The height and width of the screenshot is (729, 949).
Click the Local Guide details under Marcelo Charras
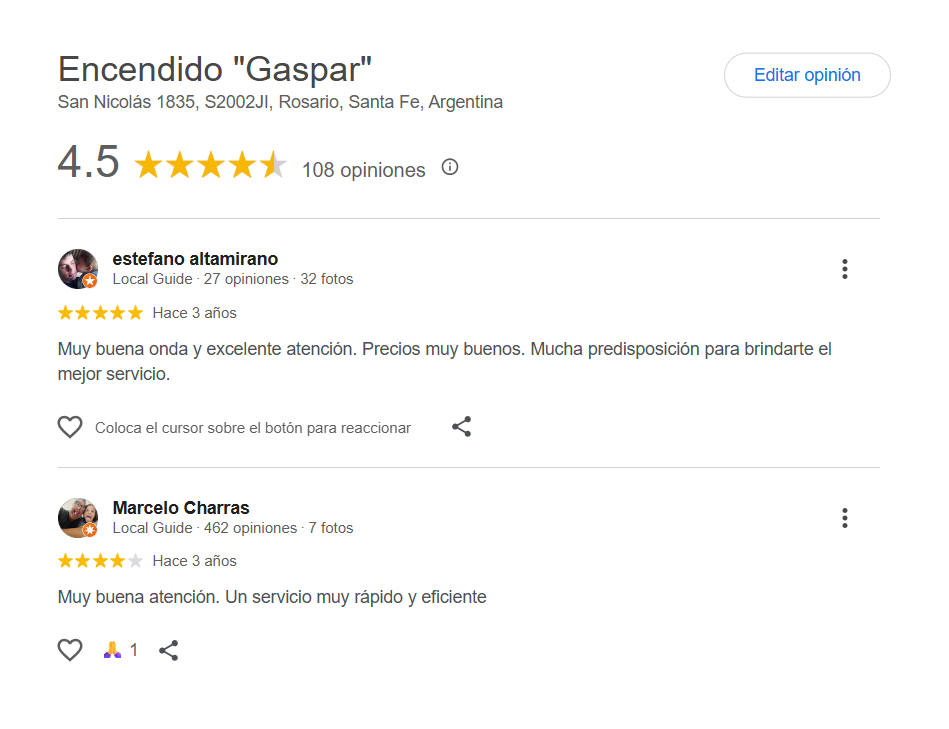pyautogui.click(x=232, y=528)
